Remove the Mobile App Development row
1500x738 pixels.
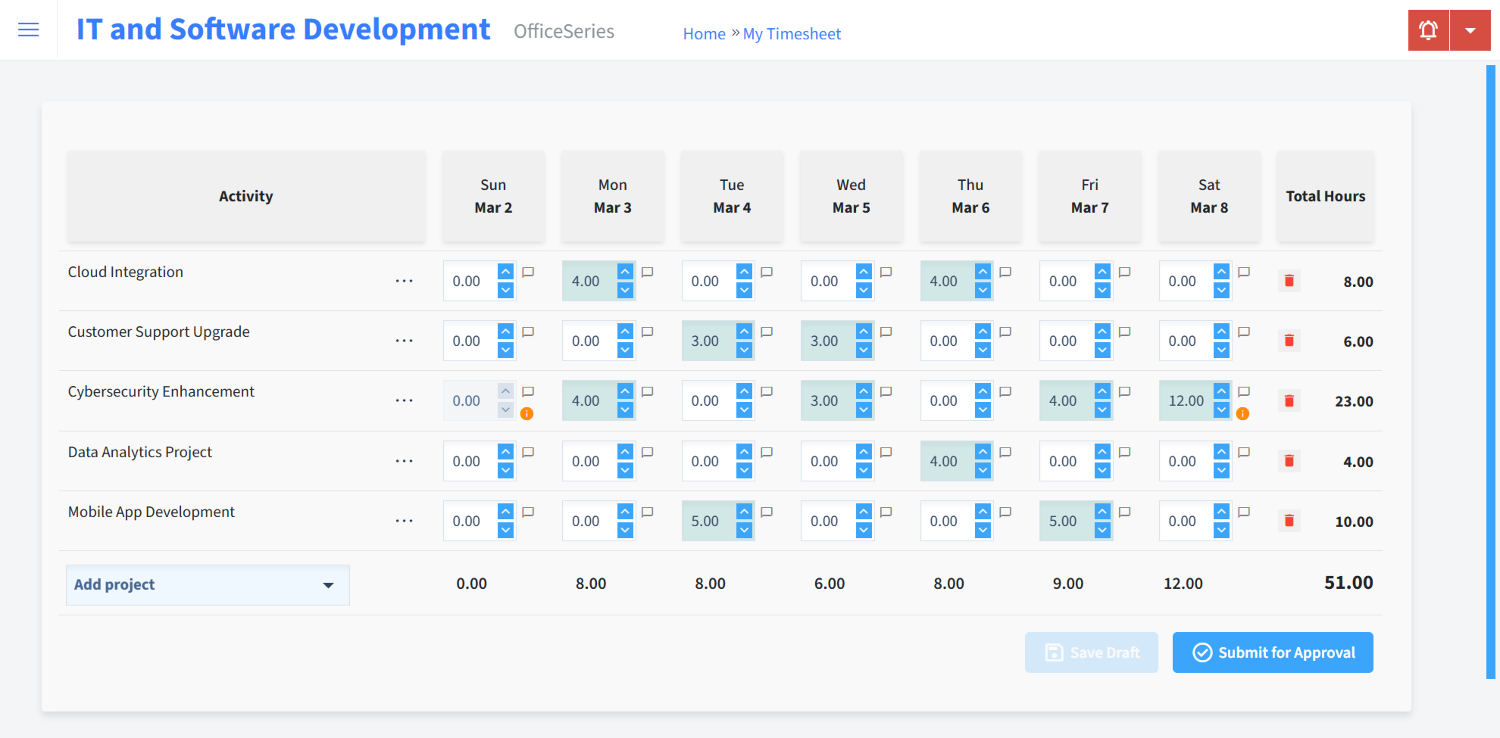click(x=1288, y=520)
